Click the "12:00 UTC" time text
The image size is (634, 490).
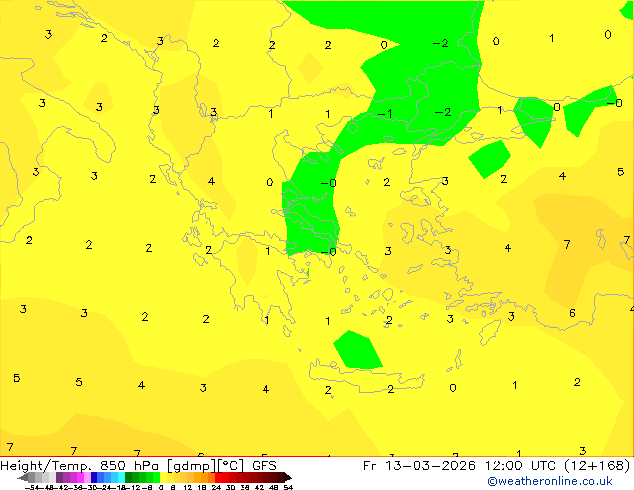click(x=520, y=465)
